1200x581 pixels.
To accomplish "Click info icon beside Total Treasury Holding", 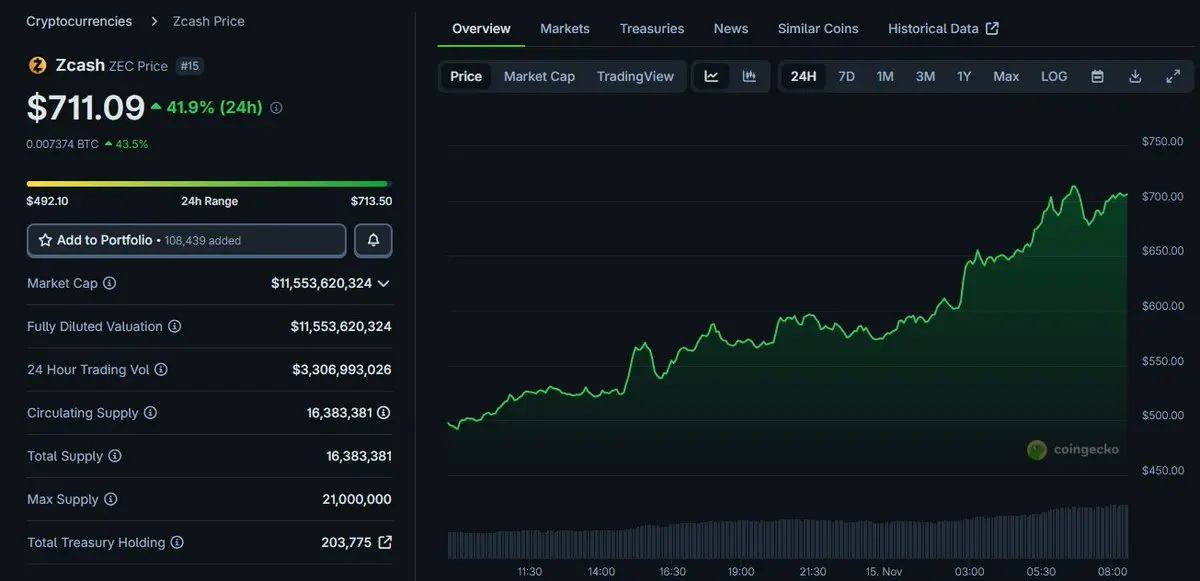I will tap(177, 542).
